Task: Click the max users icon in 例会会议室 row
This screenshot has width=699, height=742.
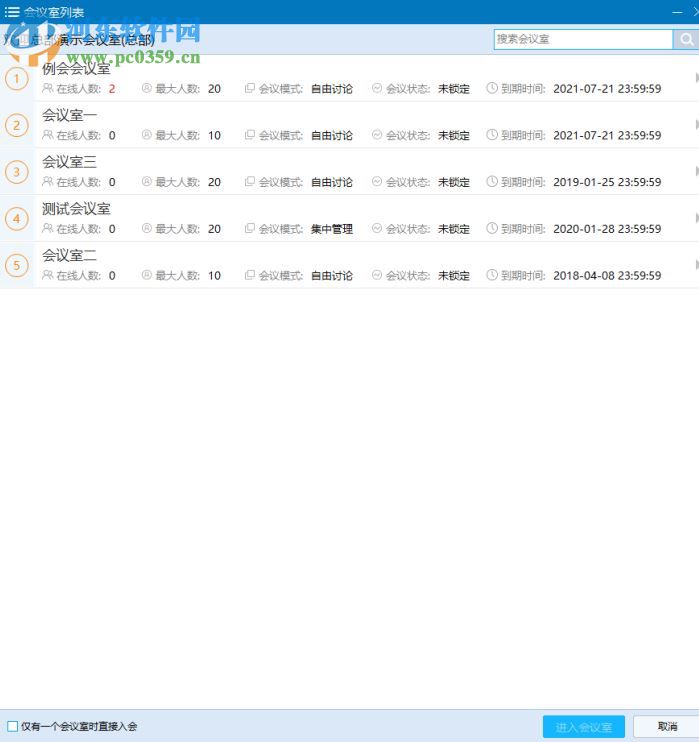Action: tap(147, 88)
